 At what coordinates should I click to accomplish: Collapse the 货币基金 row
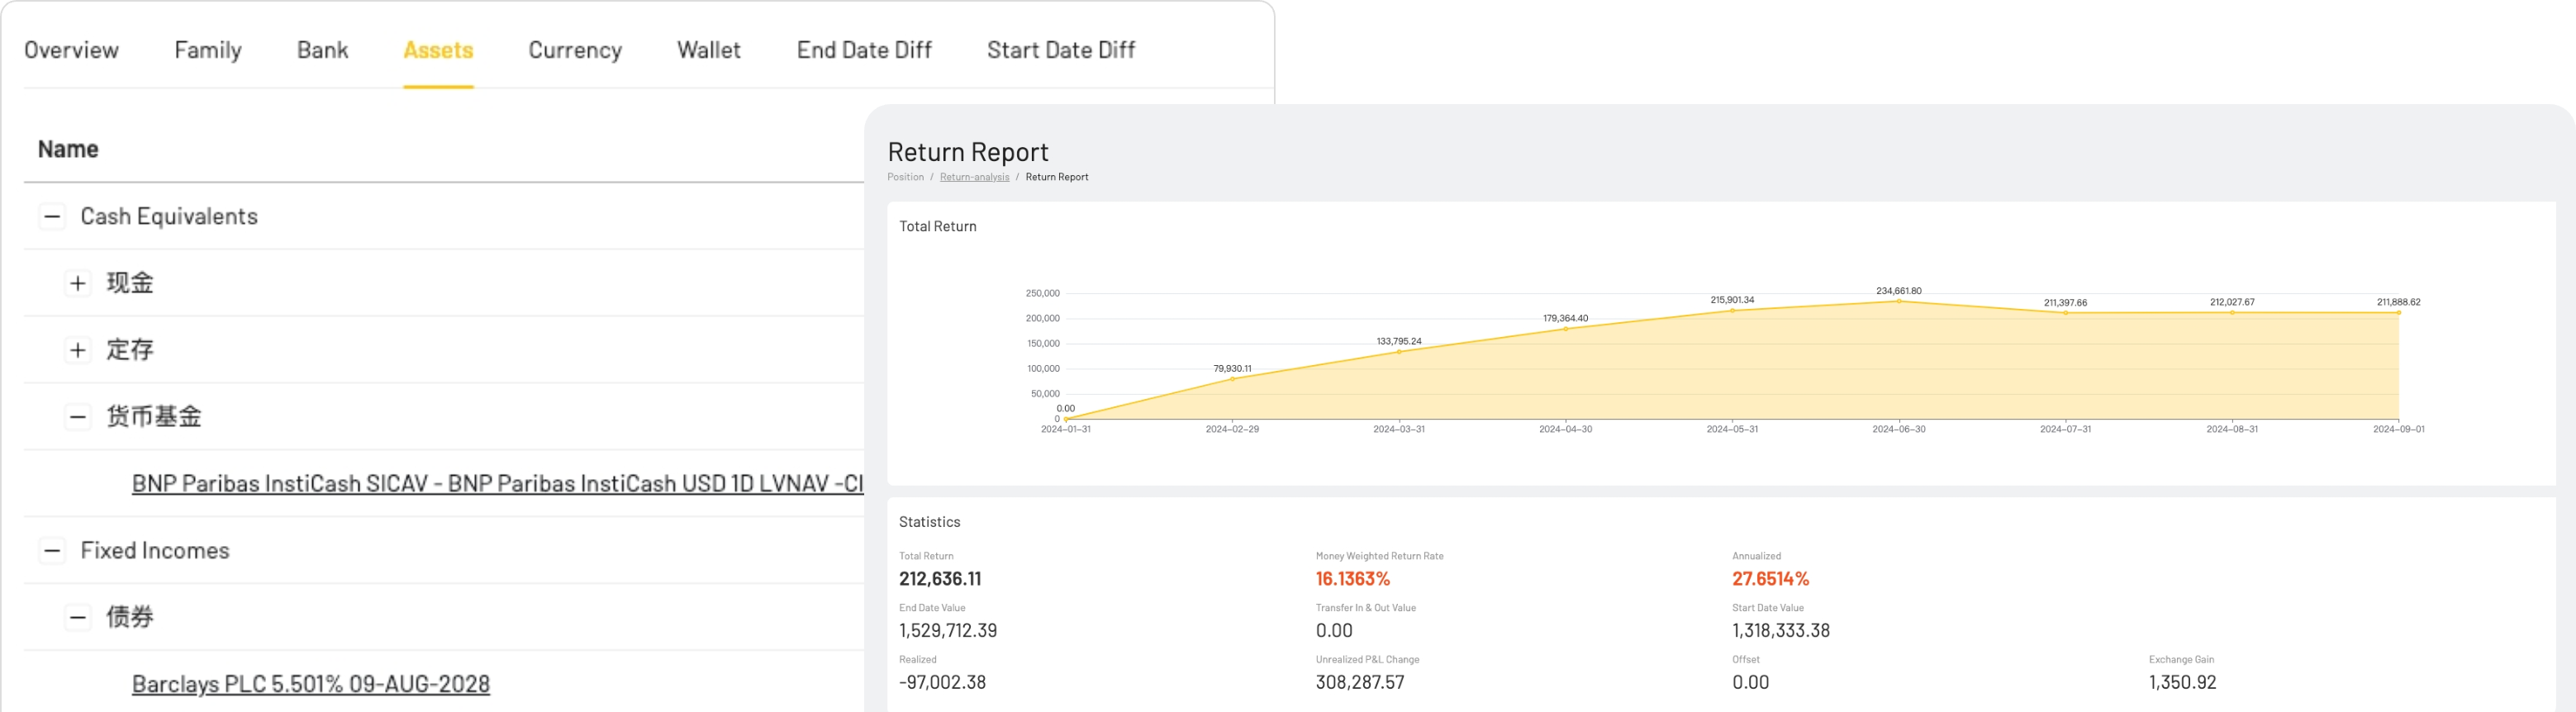pyautogui.click(x=78, y=417)
